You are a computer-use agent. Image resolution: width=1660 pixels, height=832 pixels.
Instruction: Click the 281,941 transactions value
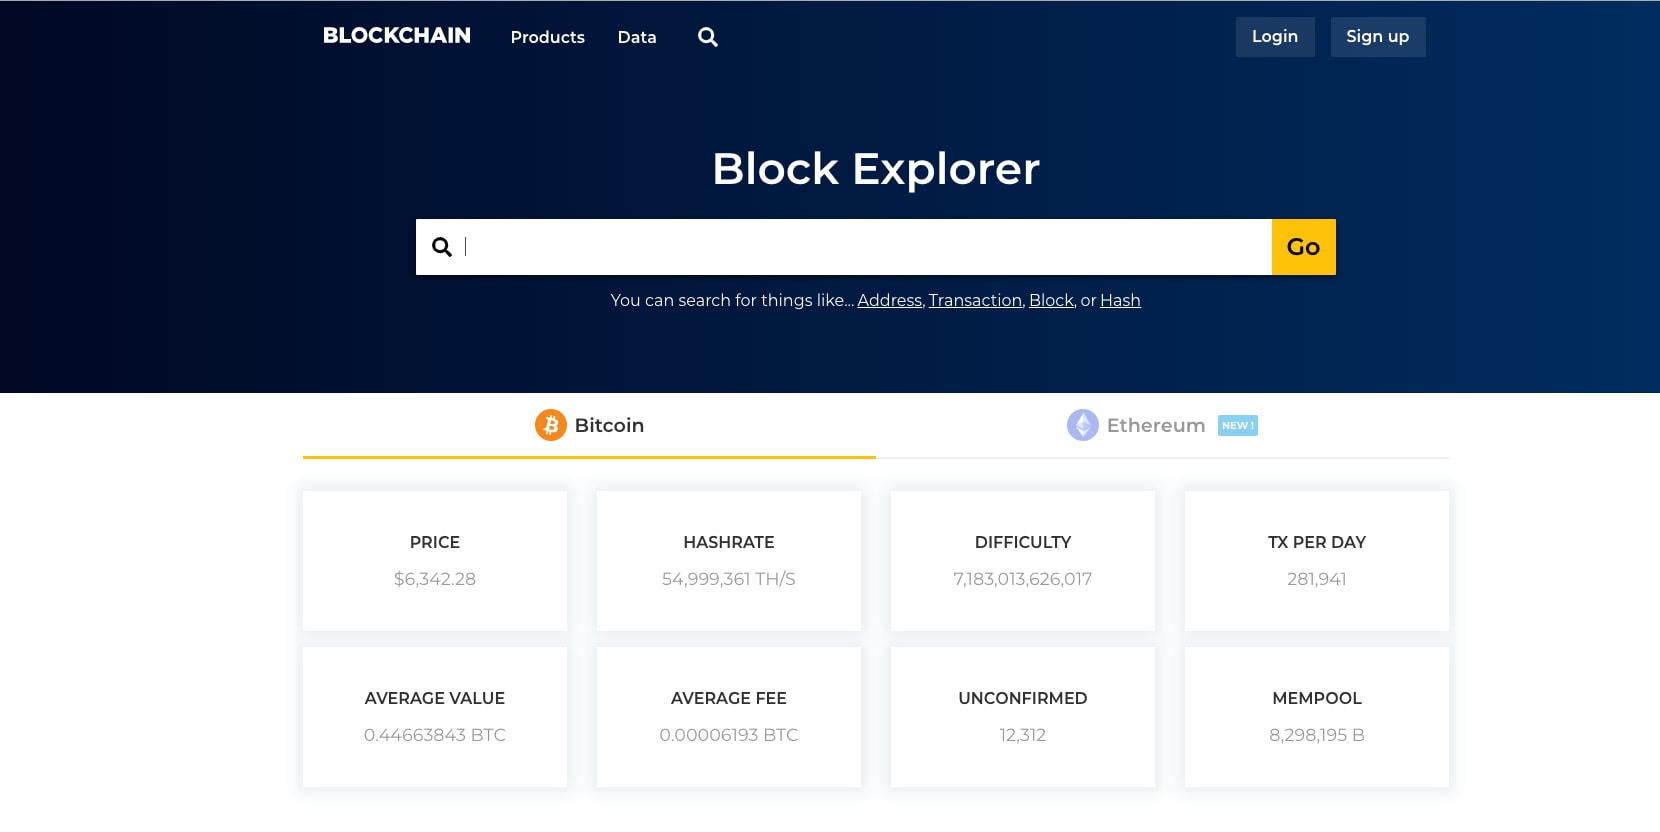1317,579
